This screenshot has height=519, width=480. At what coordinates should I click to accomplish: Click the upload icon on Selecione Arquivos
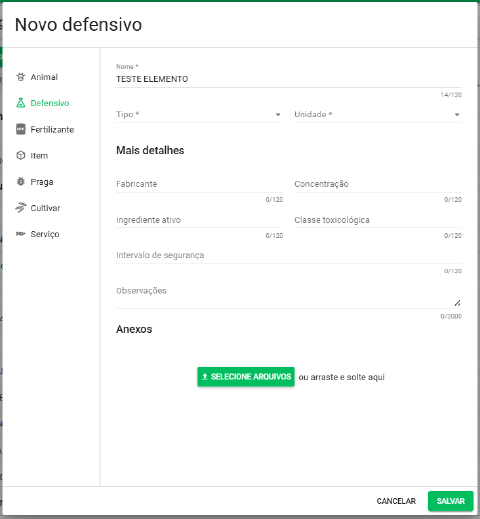[205, 377]
